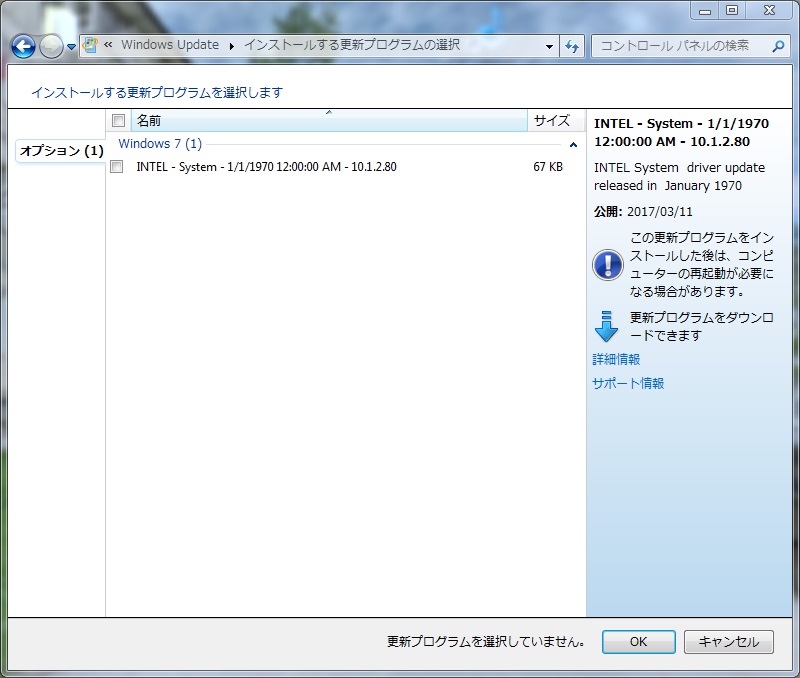This screenshot has width=800, height=678.
Task: Go back with the blue Back arrow
Action: click(23, 47)
